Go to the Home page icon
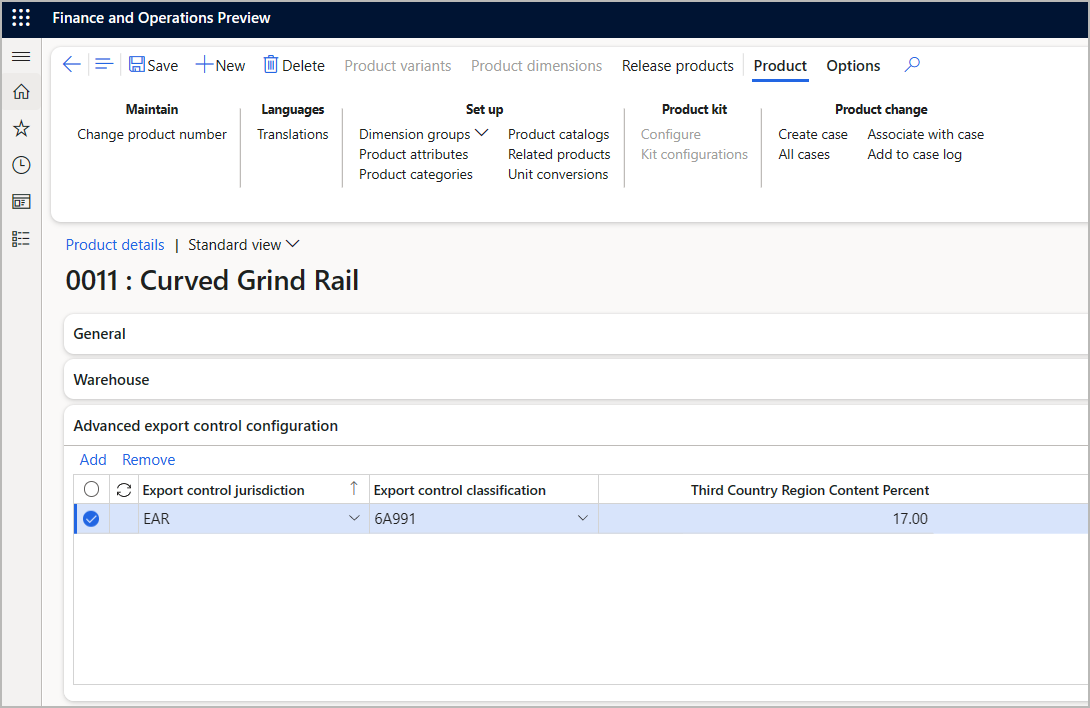 [x=20, y=91]
